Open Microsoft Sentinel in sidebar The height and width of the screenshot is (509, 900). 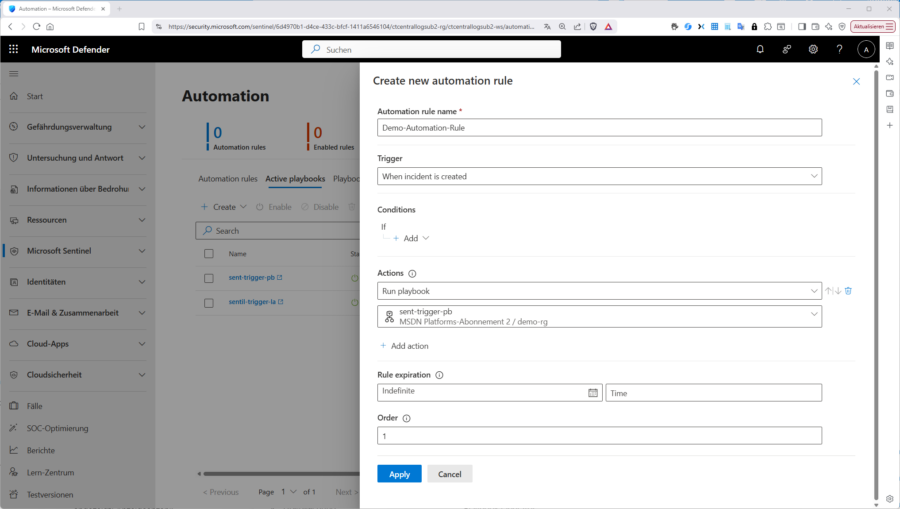point(59,251)
